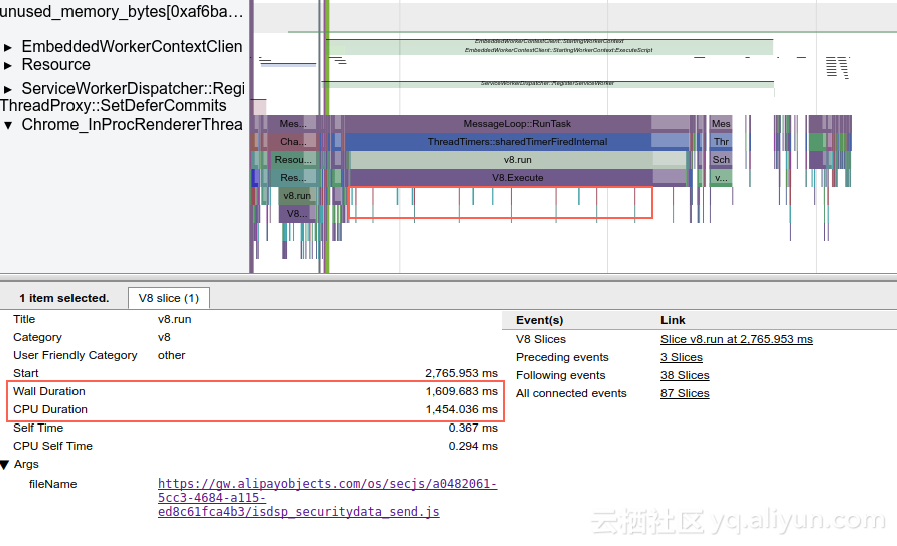897x546 pixels.
Task: Select the Cha... slice on left
Action: (x=293, y=141)
